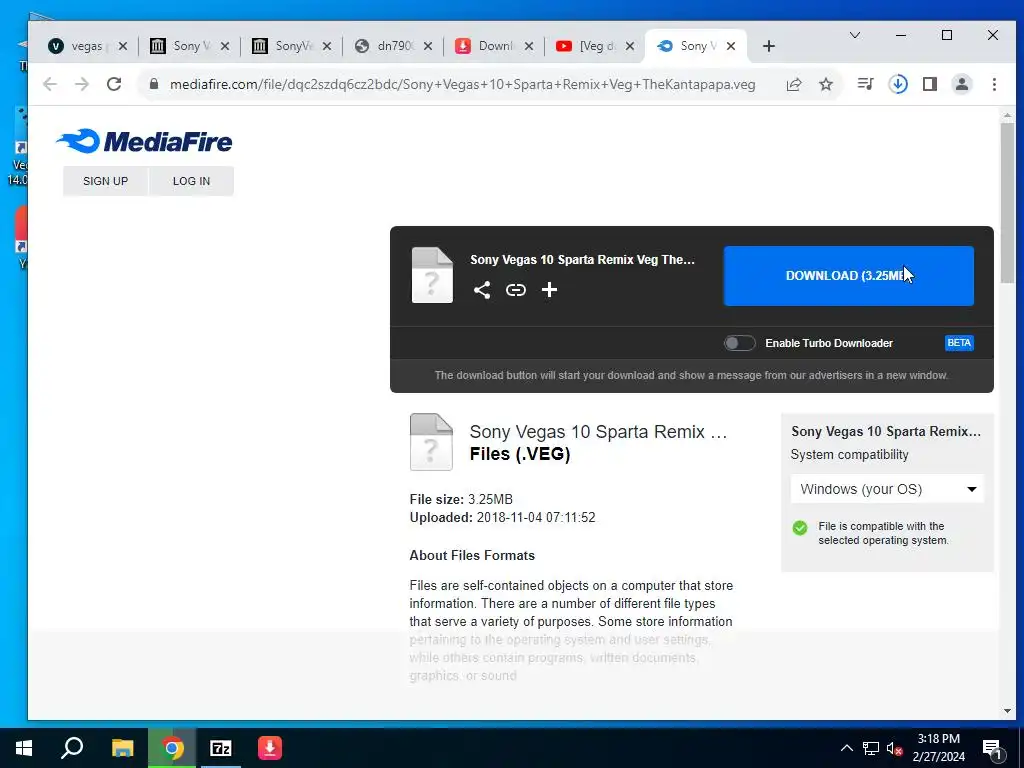This screenshot has width=1024, height=768.
Task: Open Chrome three-dot menu
Action: (x=994, y=84)
